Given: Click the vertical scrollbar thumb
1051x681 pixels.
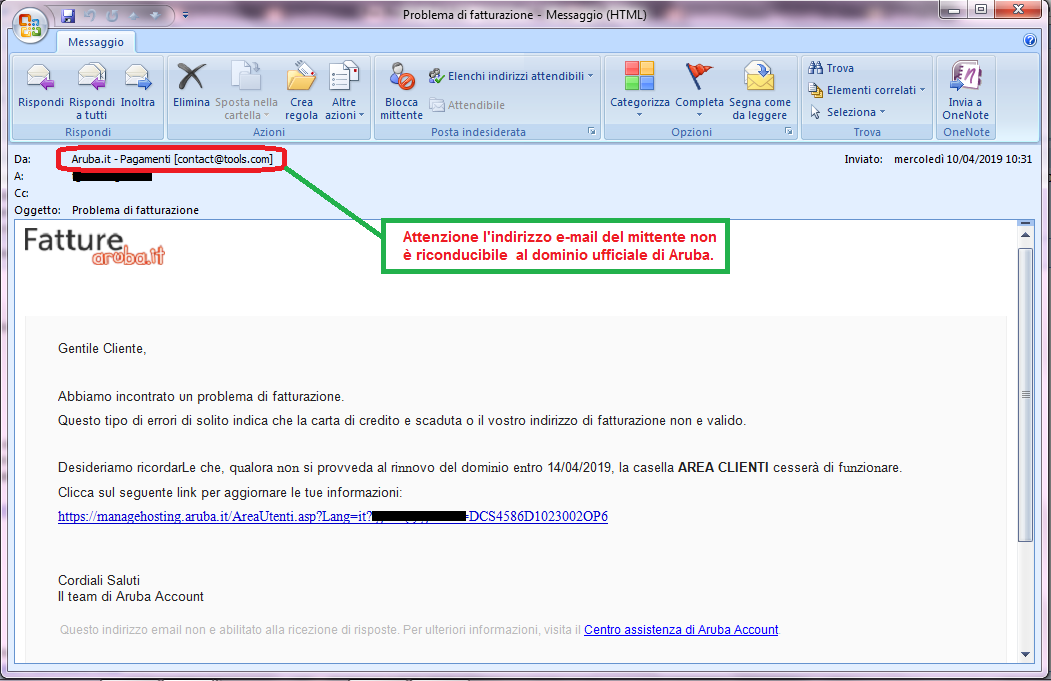Looking at the screenshot, I should 1026,395.
